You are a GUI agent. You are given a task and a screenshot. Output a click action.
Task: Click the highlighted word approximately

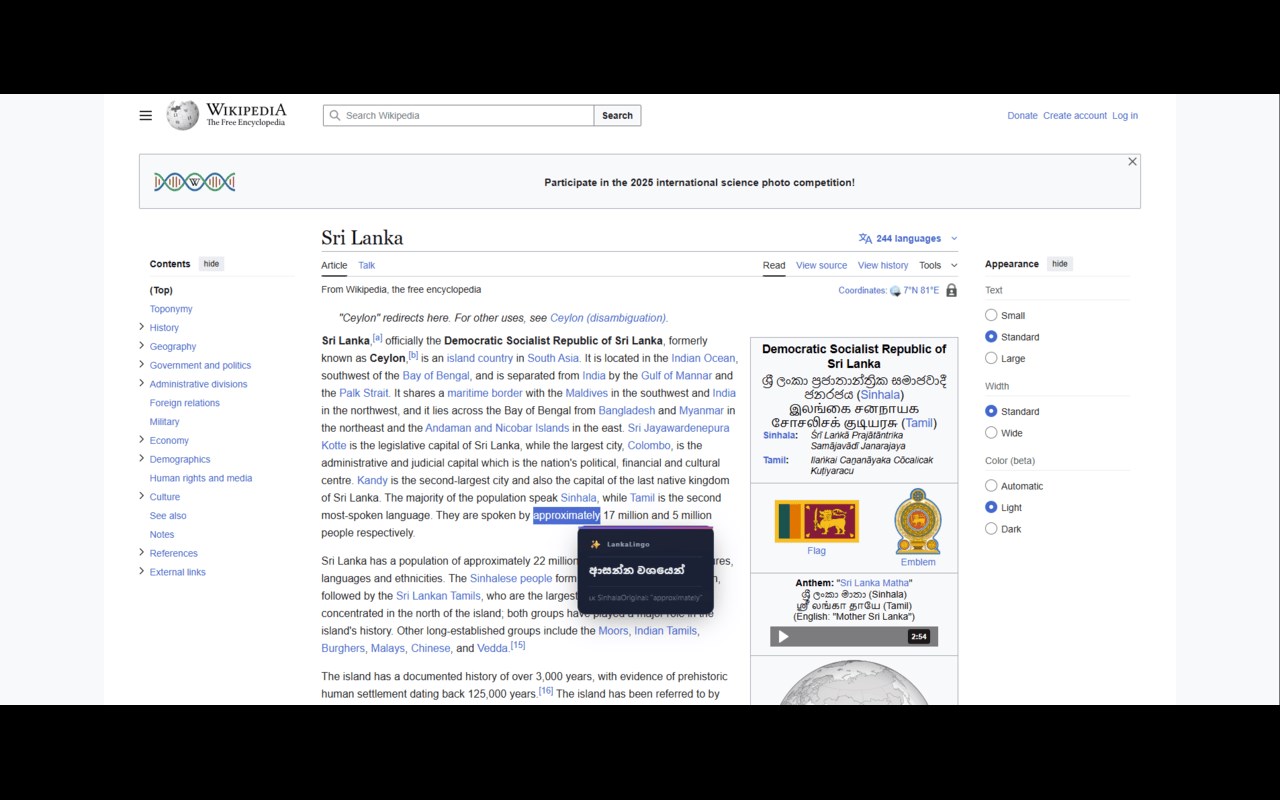pos(566,516)
